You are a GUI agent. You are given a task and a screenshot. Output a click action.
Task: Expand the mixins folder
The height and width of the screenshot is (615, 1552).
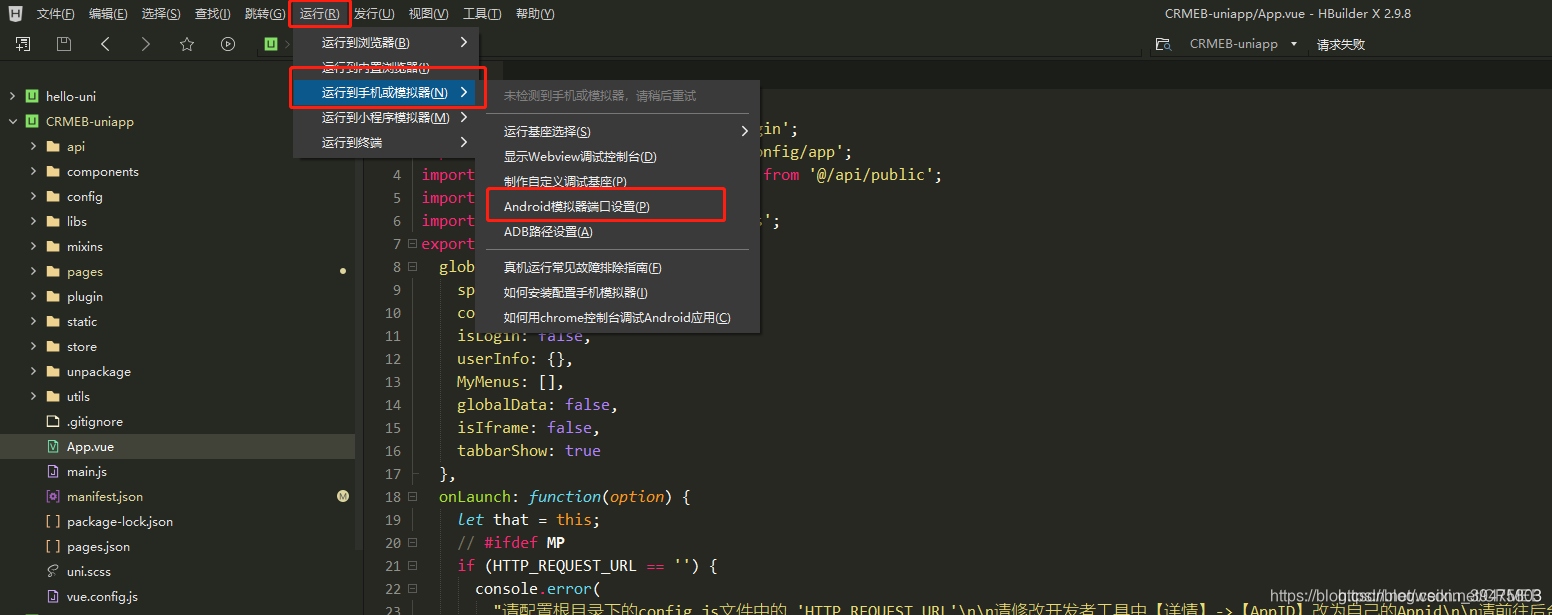coord(33,246)
